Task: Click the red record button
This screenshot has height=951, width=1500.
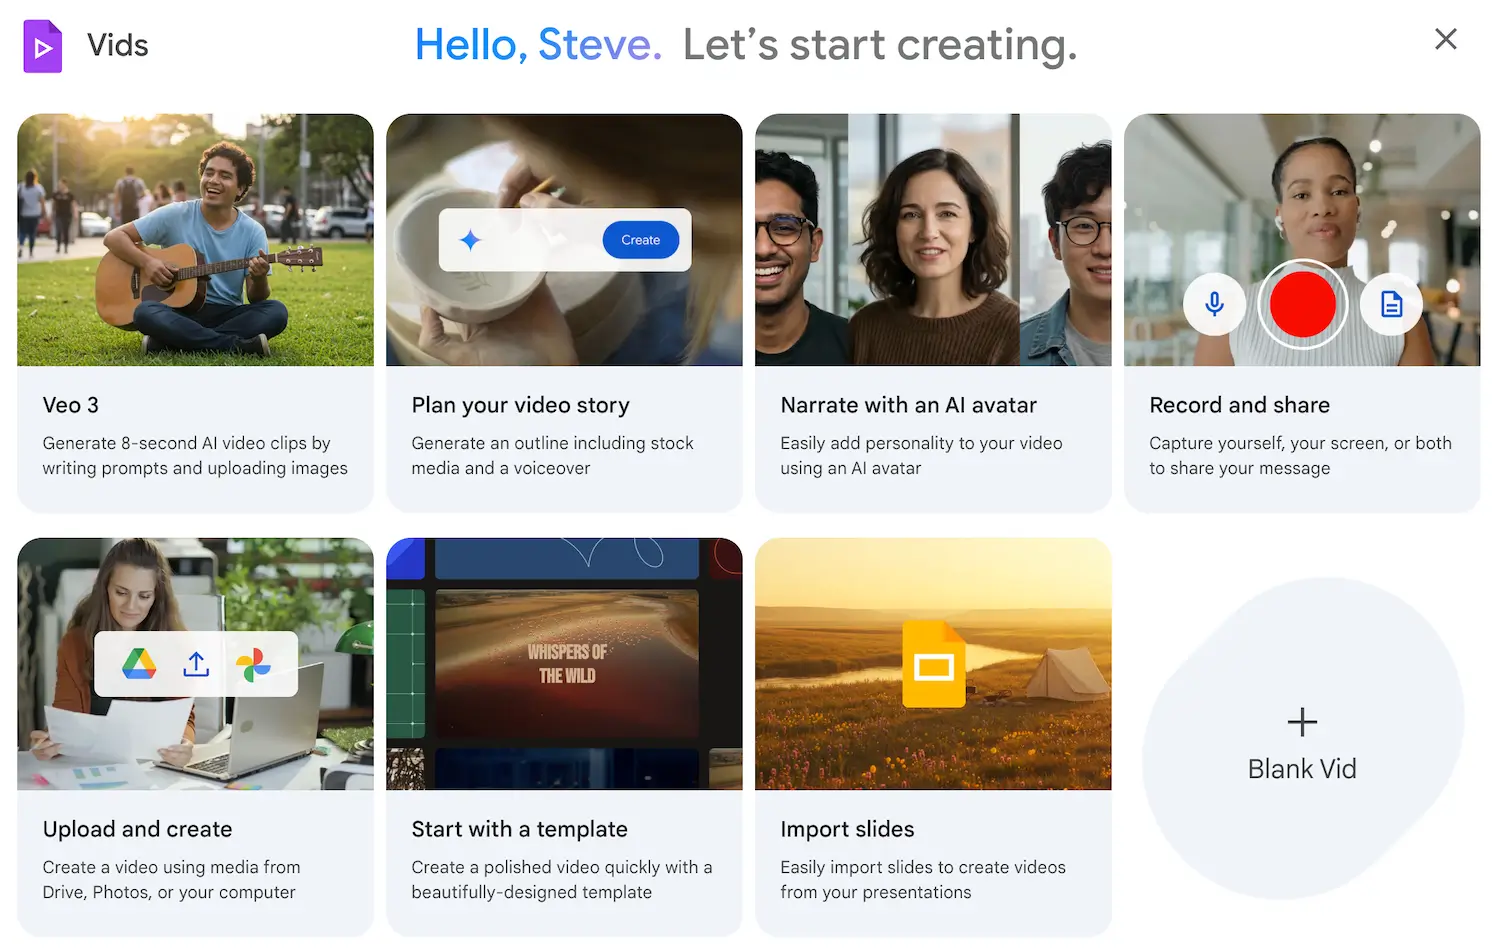Action: 1302,304
